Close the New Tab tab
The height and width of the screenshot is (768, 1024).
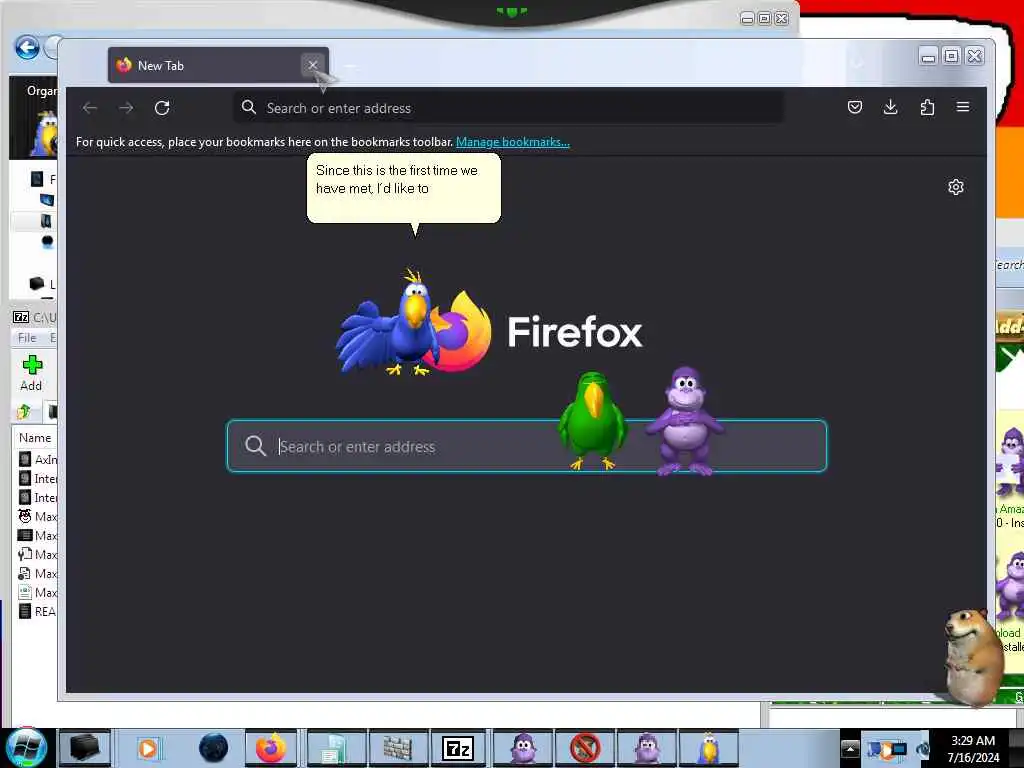point(313,65)
